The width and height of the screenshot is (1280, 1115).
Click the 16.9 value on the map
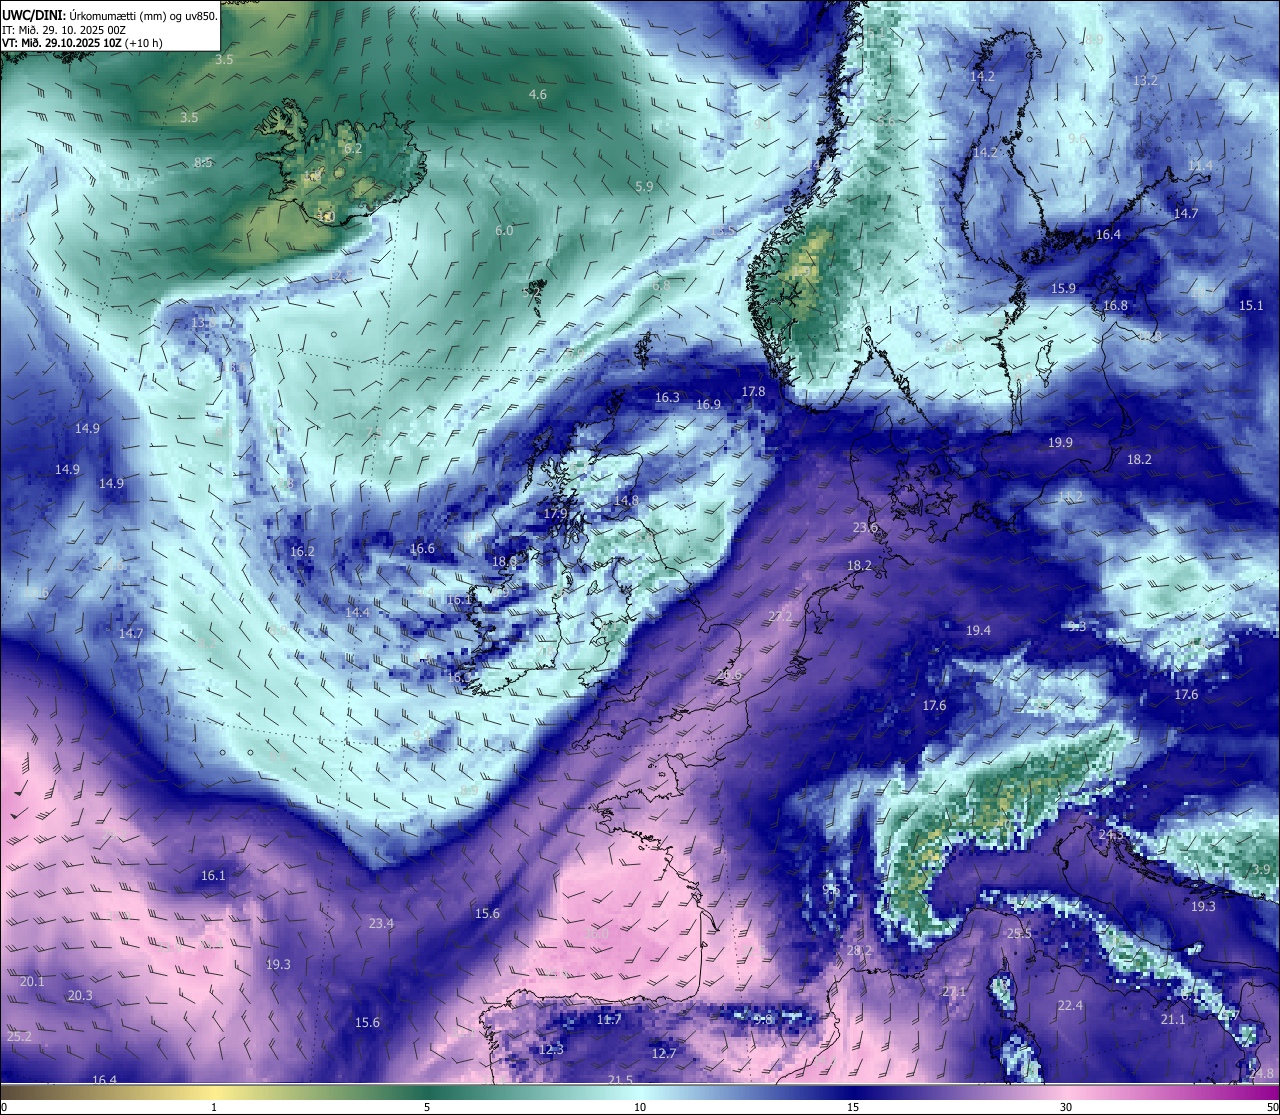tap(708, 405)
